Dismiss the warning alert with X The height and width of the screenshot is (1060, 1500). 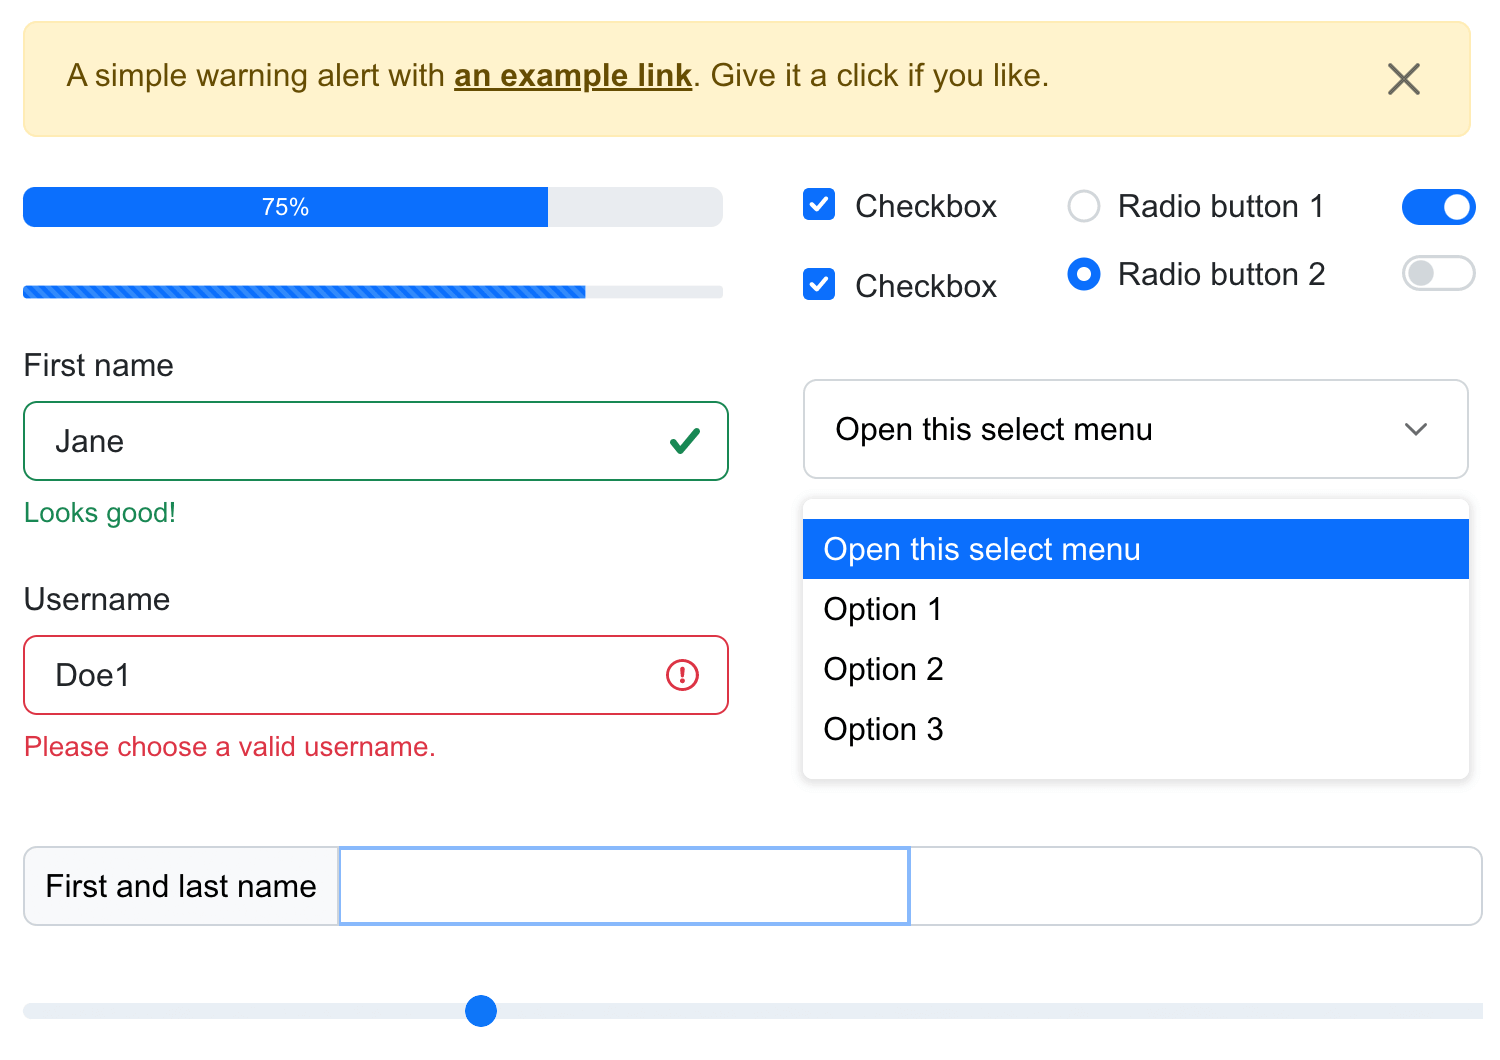tap(1404, 79)
